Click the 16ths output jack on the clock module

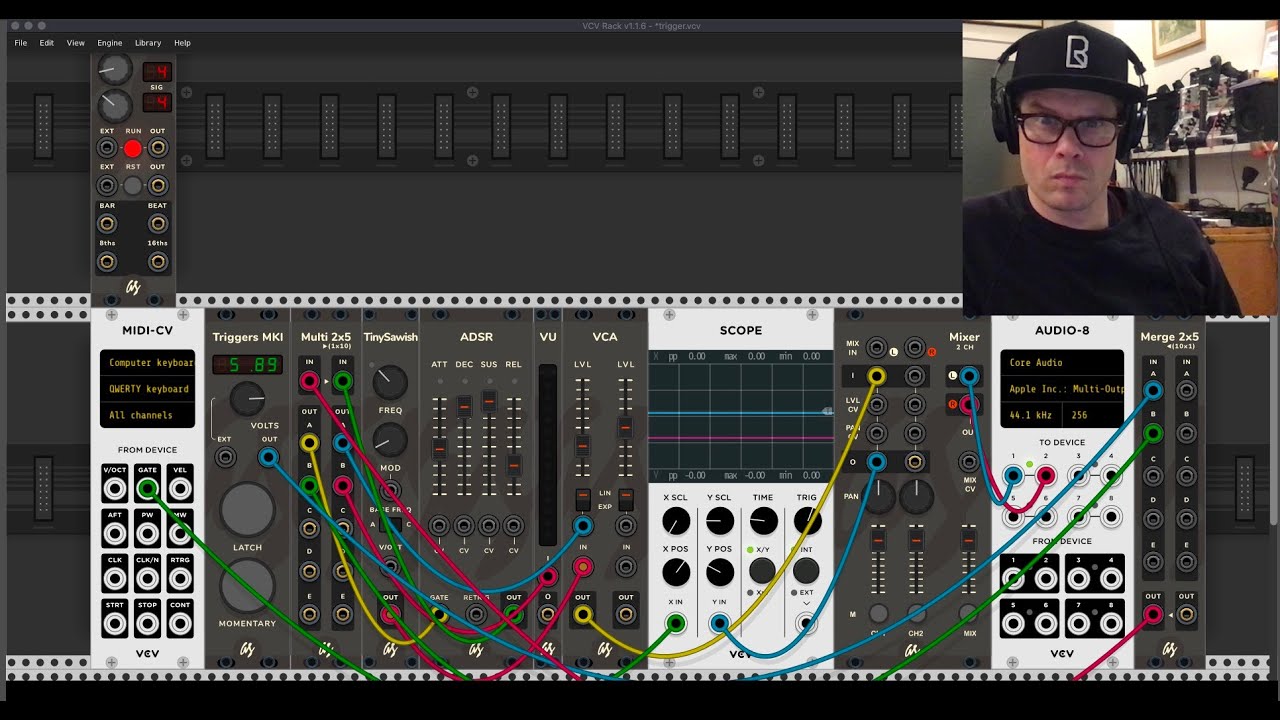[x=158, y=262]
